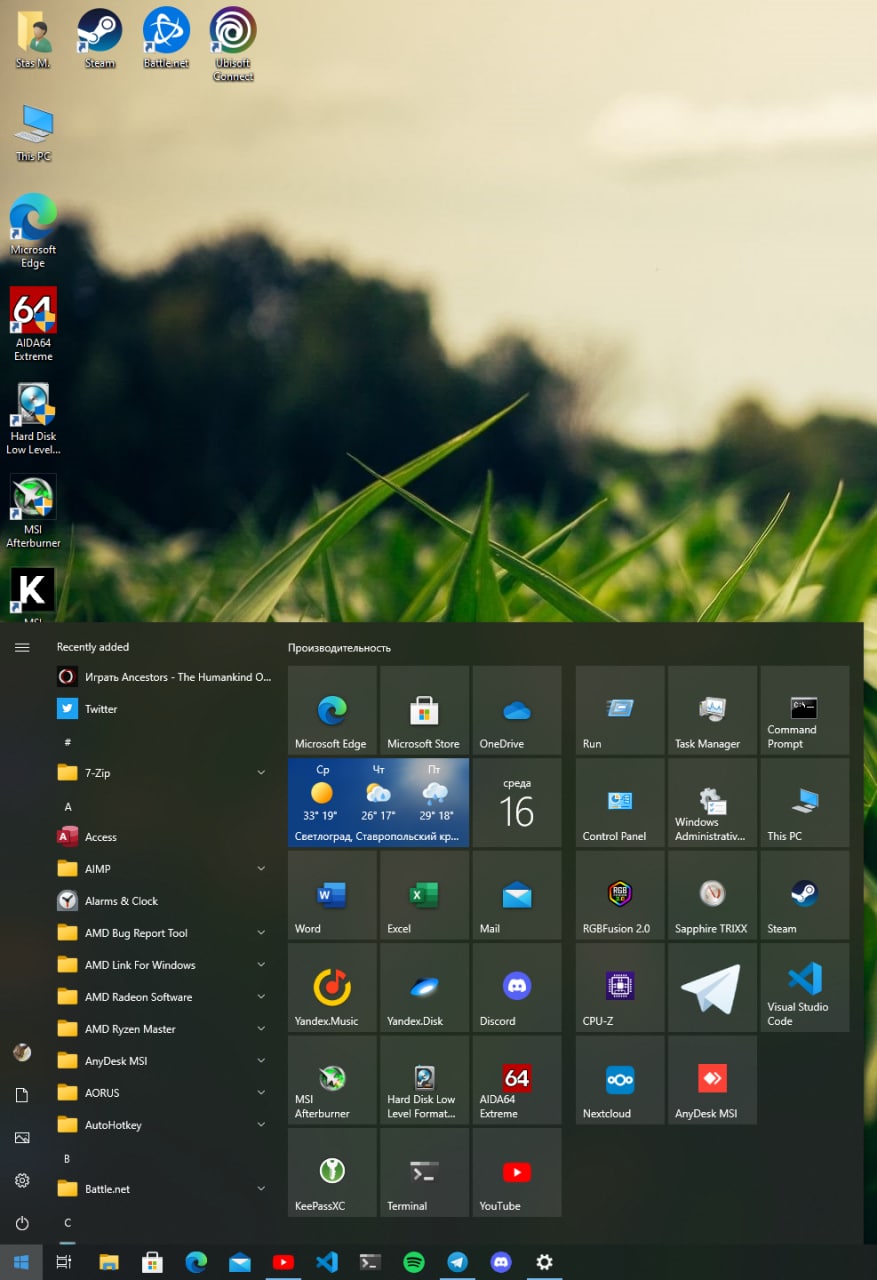Open the weather tile for Светлоград
Screen dimensions: 877x1280
click(x=378, y=802)
